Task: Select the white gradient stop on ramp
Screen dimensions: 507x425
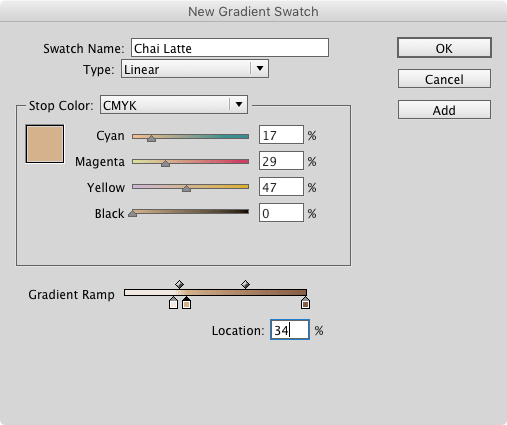Action: tap(173, 303)
